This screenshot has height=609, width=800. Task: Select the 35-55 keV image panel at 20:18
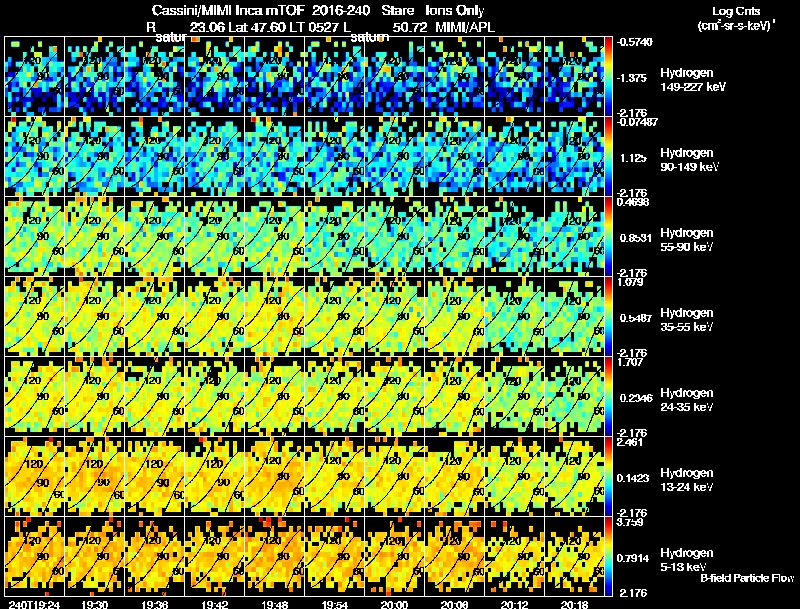[x=574, y=316]
